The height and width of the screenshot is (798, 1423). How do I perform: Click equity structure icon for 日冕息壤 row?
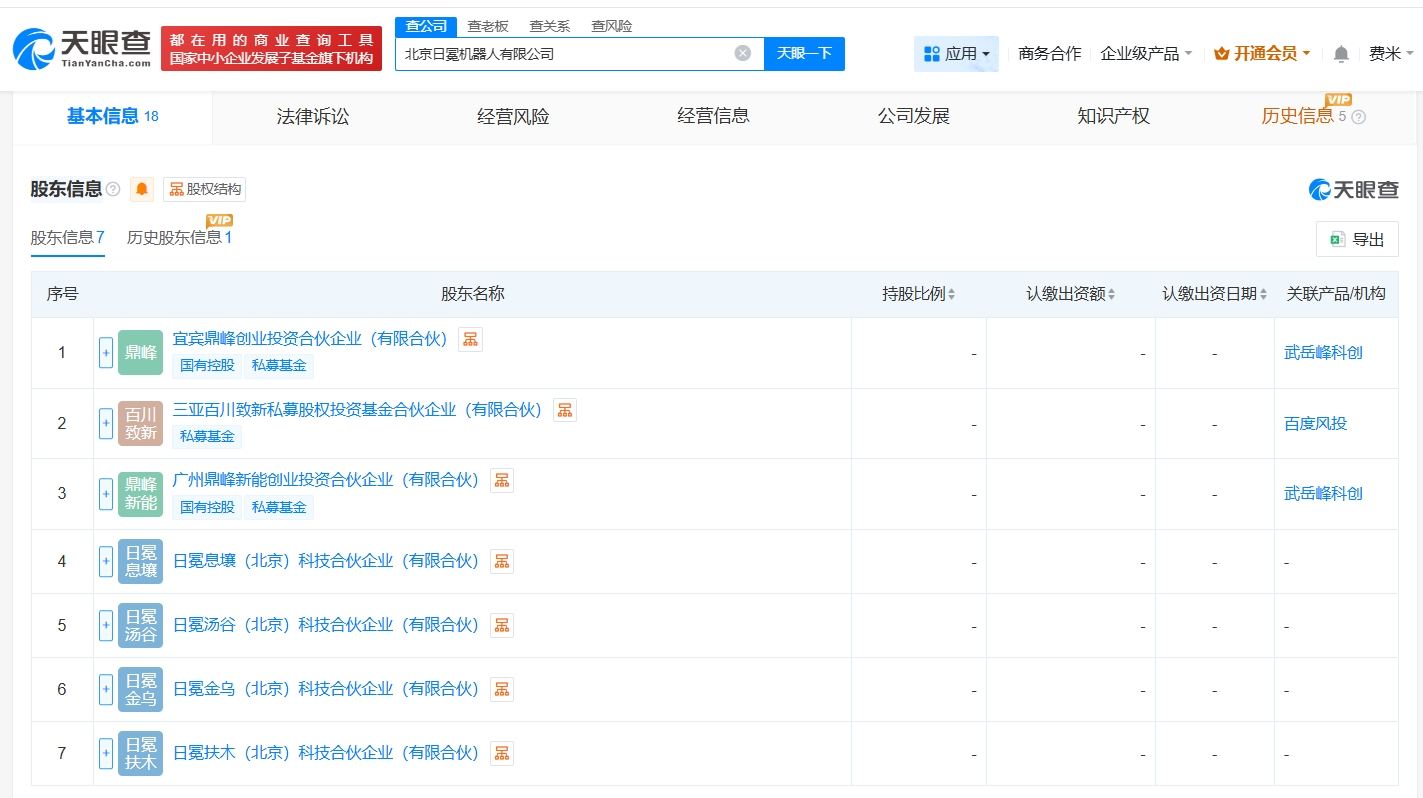coord(502,561)
